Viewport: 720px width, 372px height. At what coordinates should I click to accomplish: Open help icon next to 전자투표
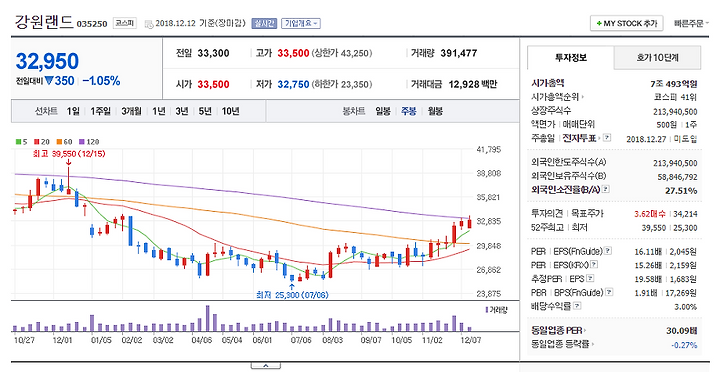click(607, 137)
